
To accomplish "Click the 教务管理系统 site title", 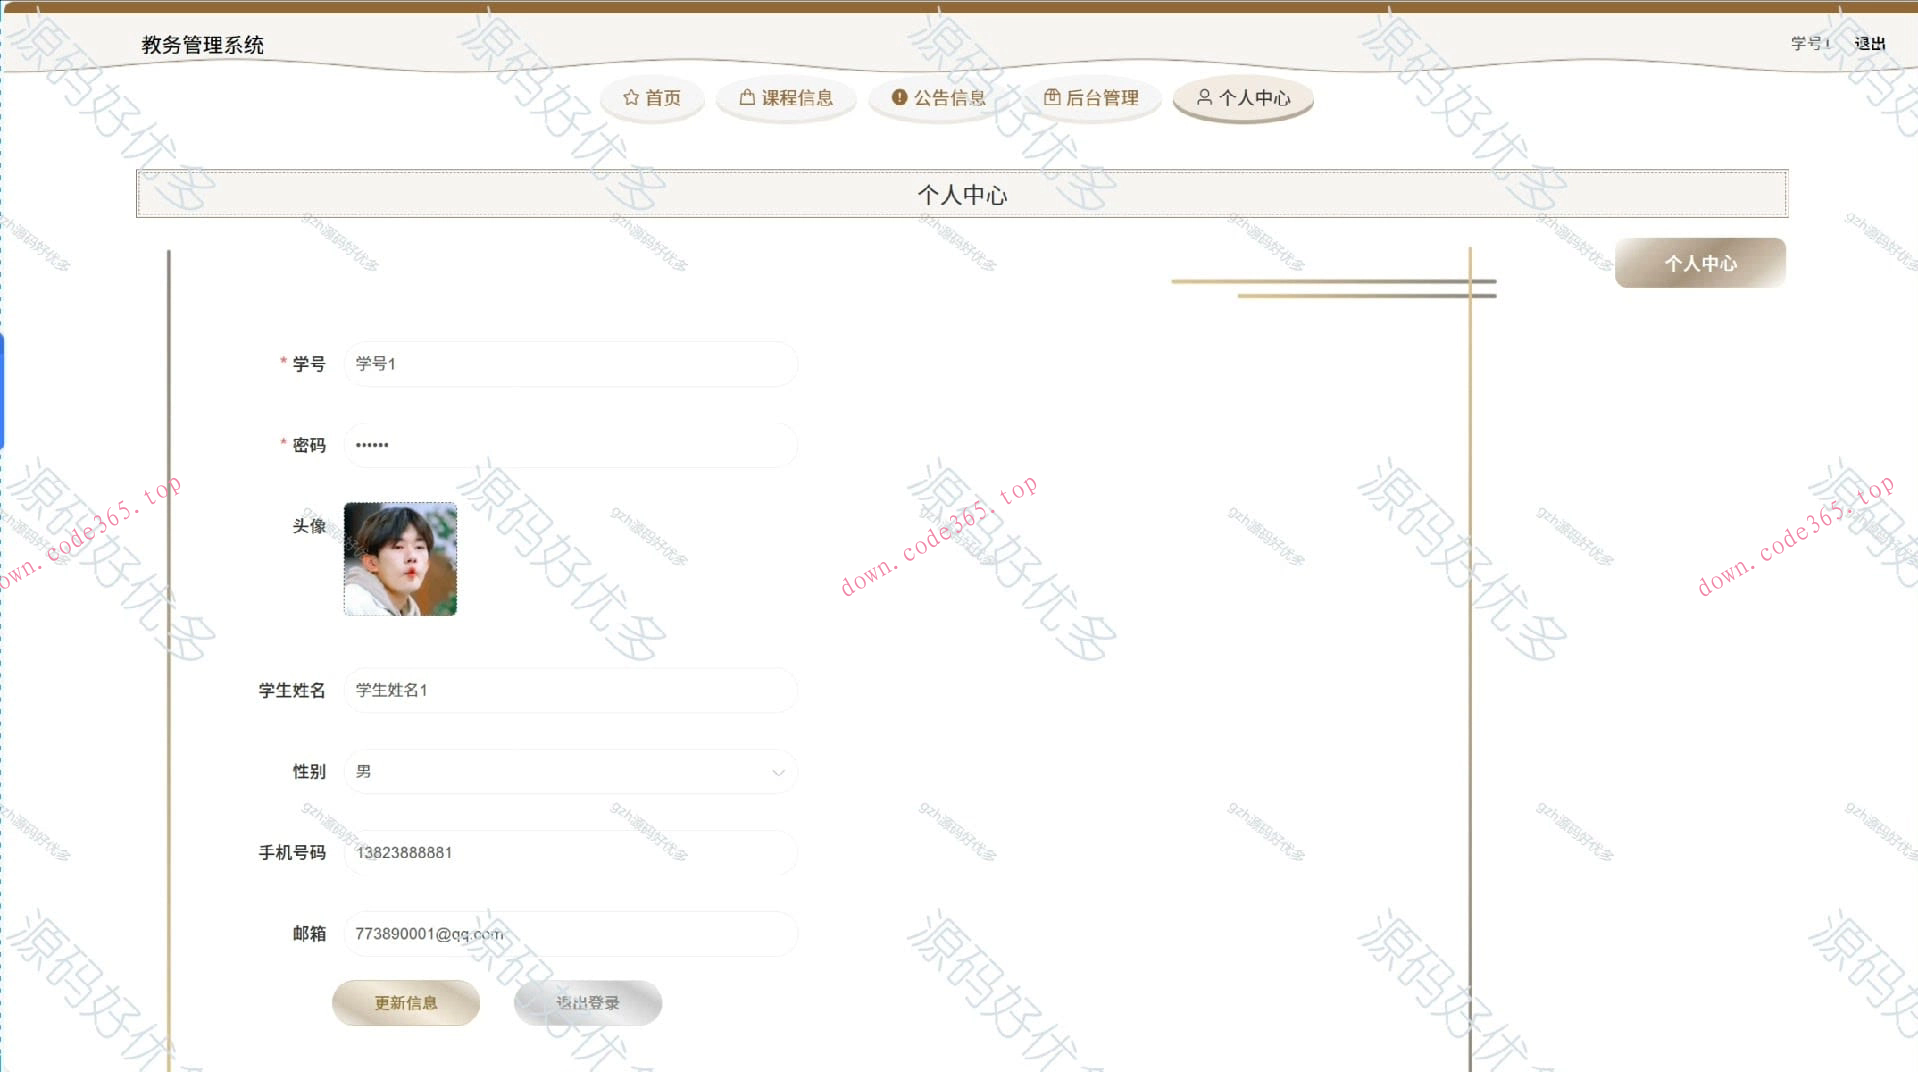I will (202, 44).
